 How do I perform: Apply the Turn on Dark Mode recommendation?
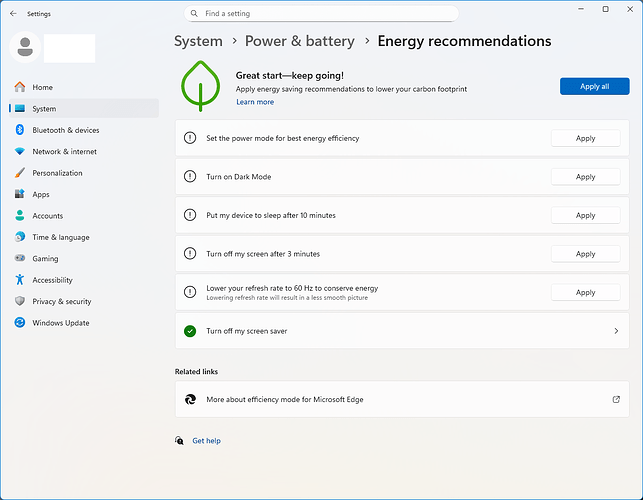[x=585, y=177]
